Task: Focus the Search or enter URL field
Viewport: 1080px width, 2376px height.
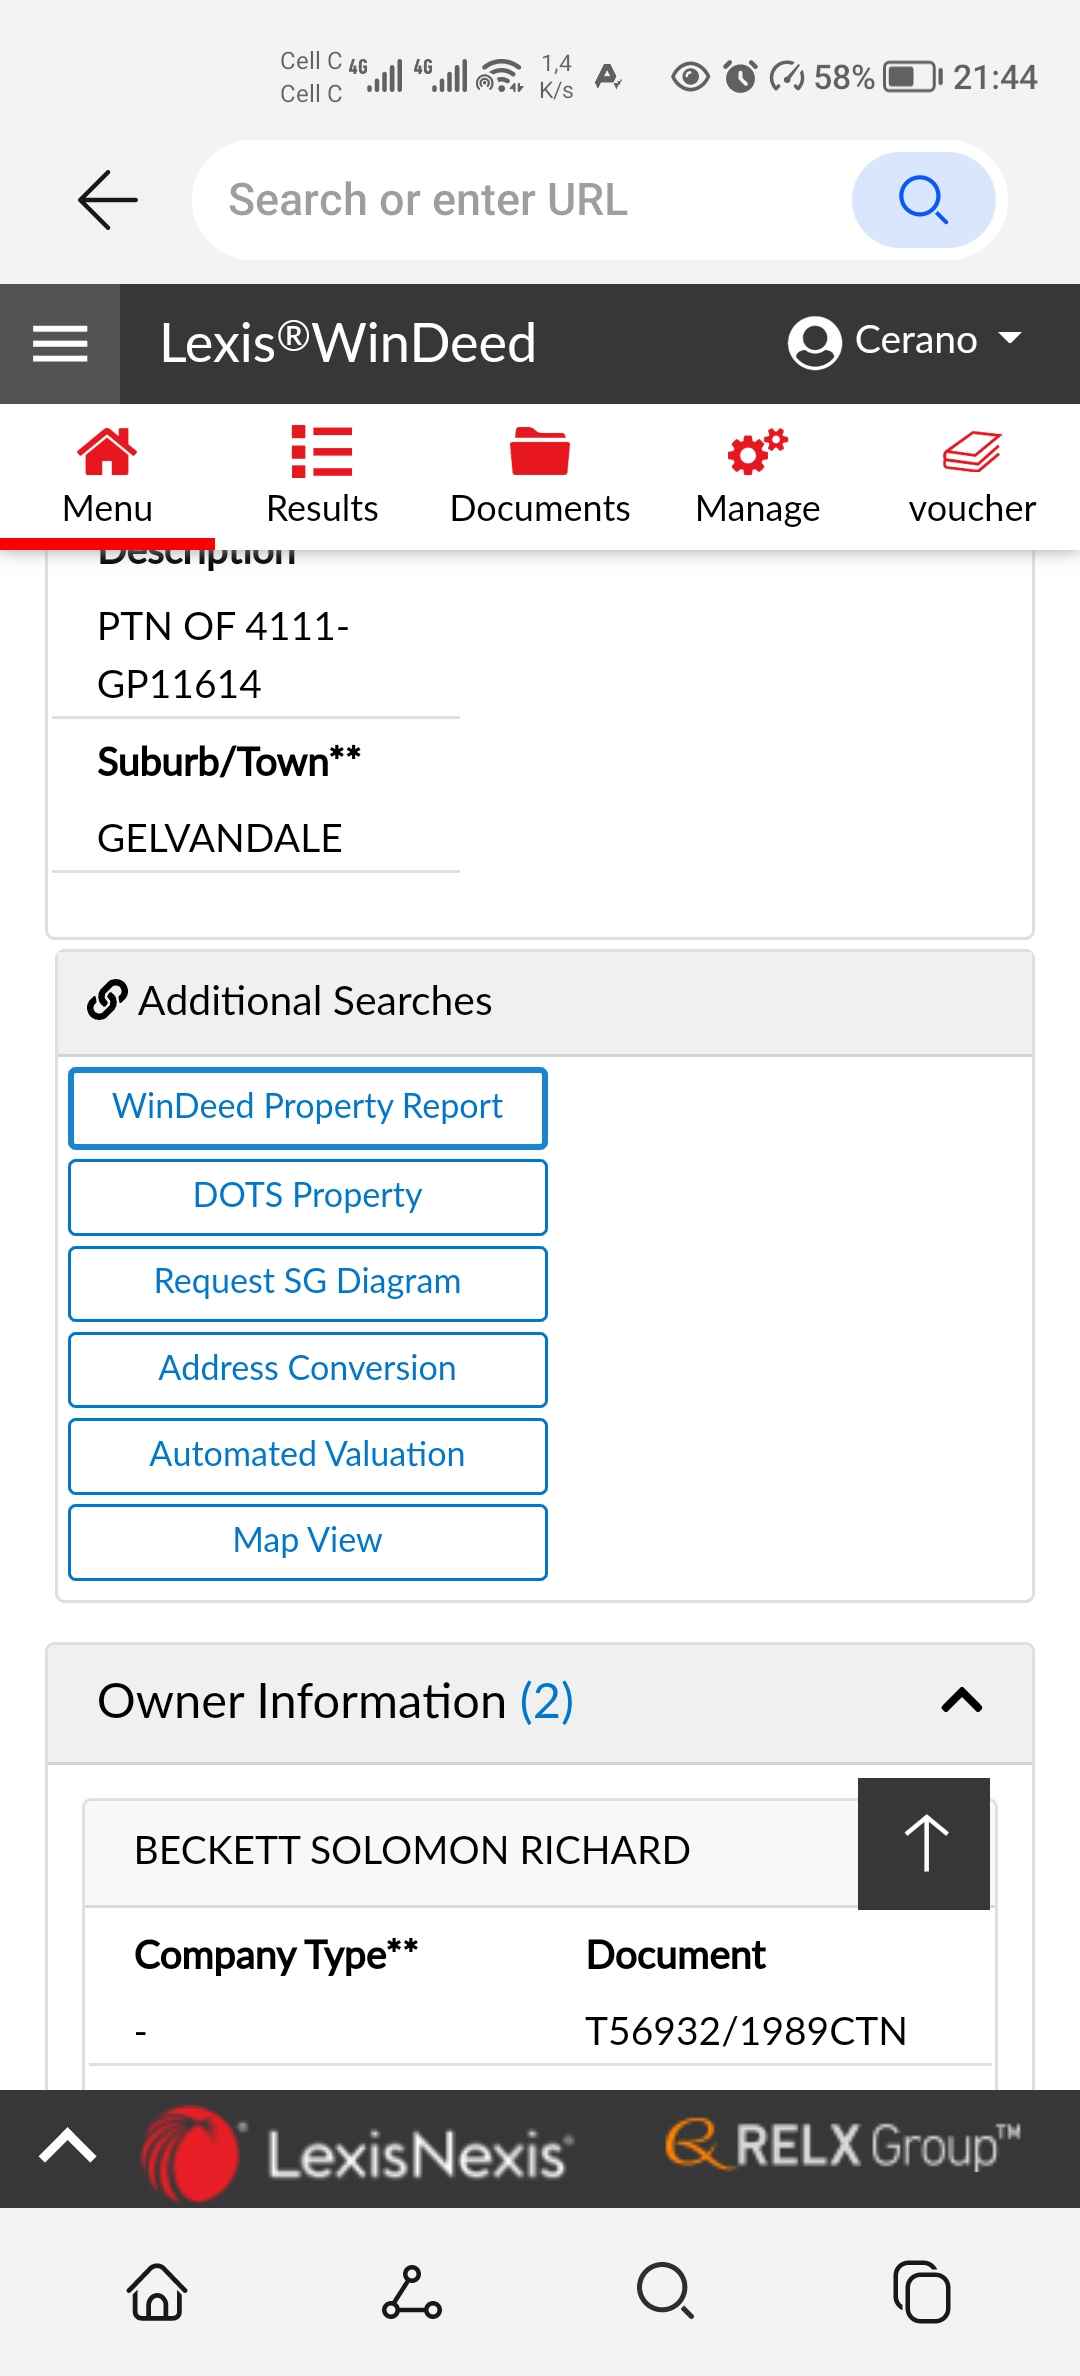Action: (520, 200)
